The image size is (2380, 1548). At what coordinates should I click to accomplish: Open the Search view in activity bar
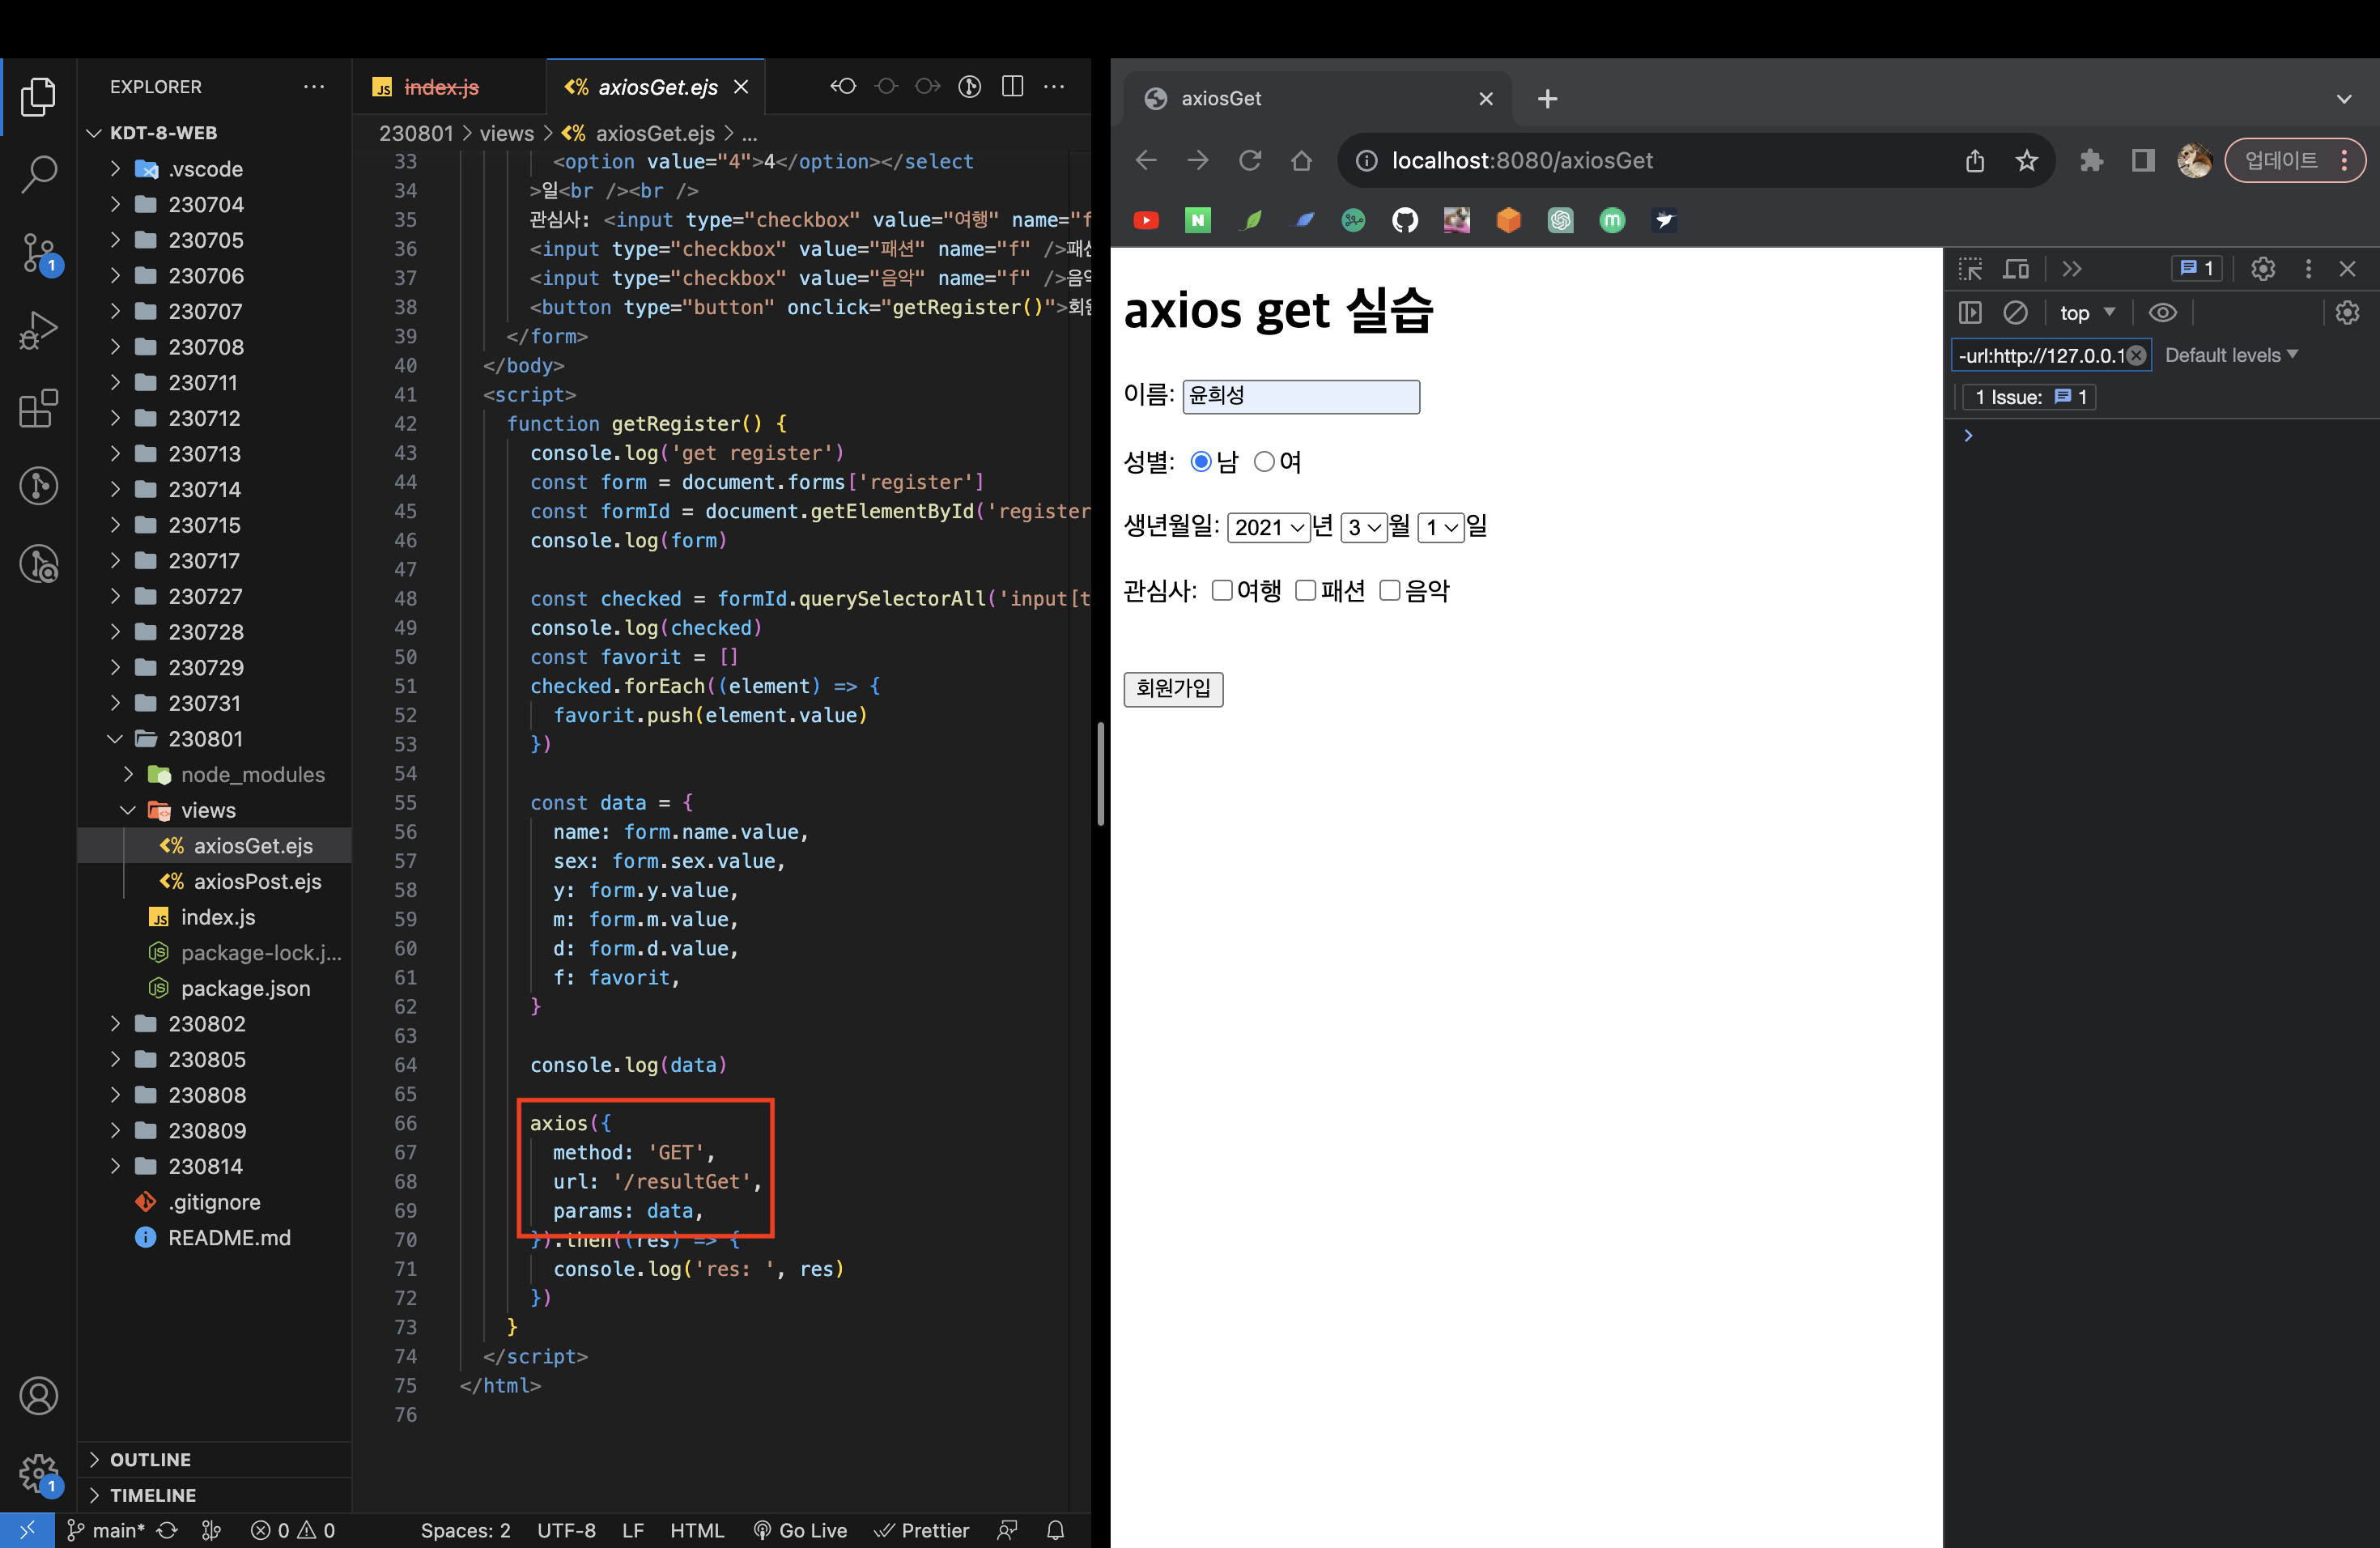coord(38,174)
